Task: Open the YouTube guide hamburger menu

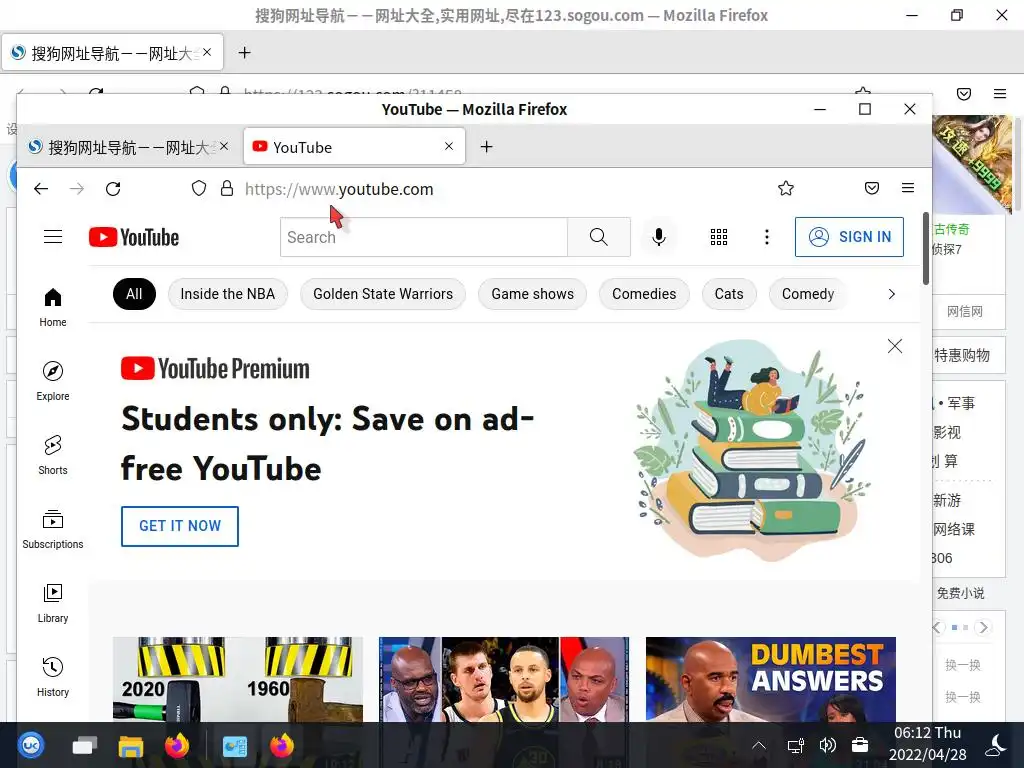Action: pyautogui.click(x=53, y=236)
